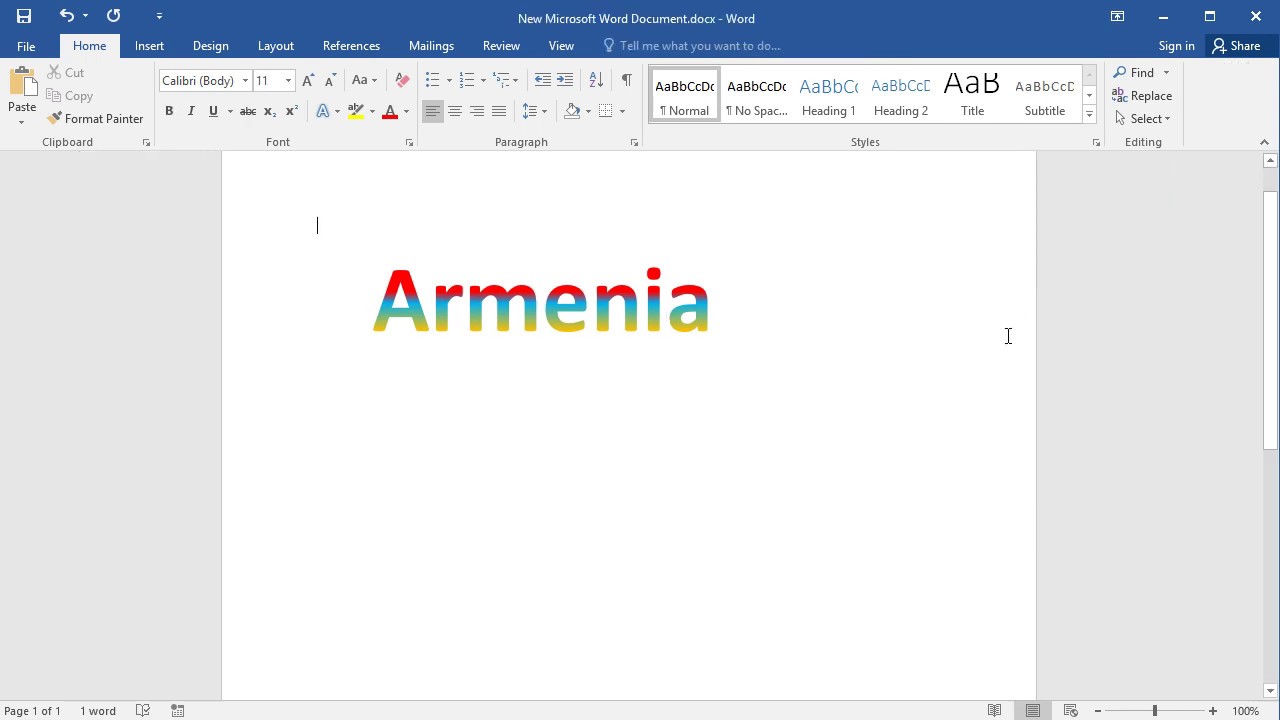Apply superscript formatting
Image resolution: width=1280 pixels, height=720 pixels.
[x=292, y=111]
